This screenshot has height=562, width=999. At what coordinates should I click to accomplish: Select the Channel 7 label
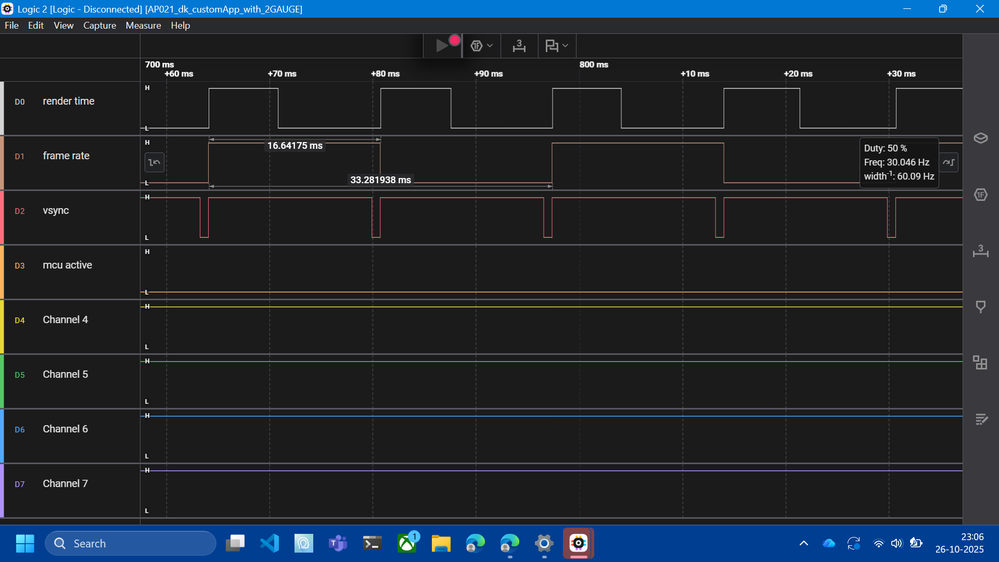pyautogui.click(x=65, y=484)
